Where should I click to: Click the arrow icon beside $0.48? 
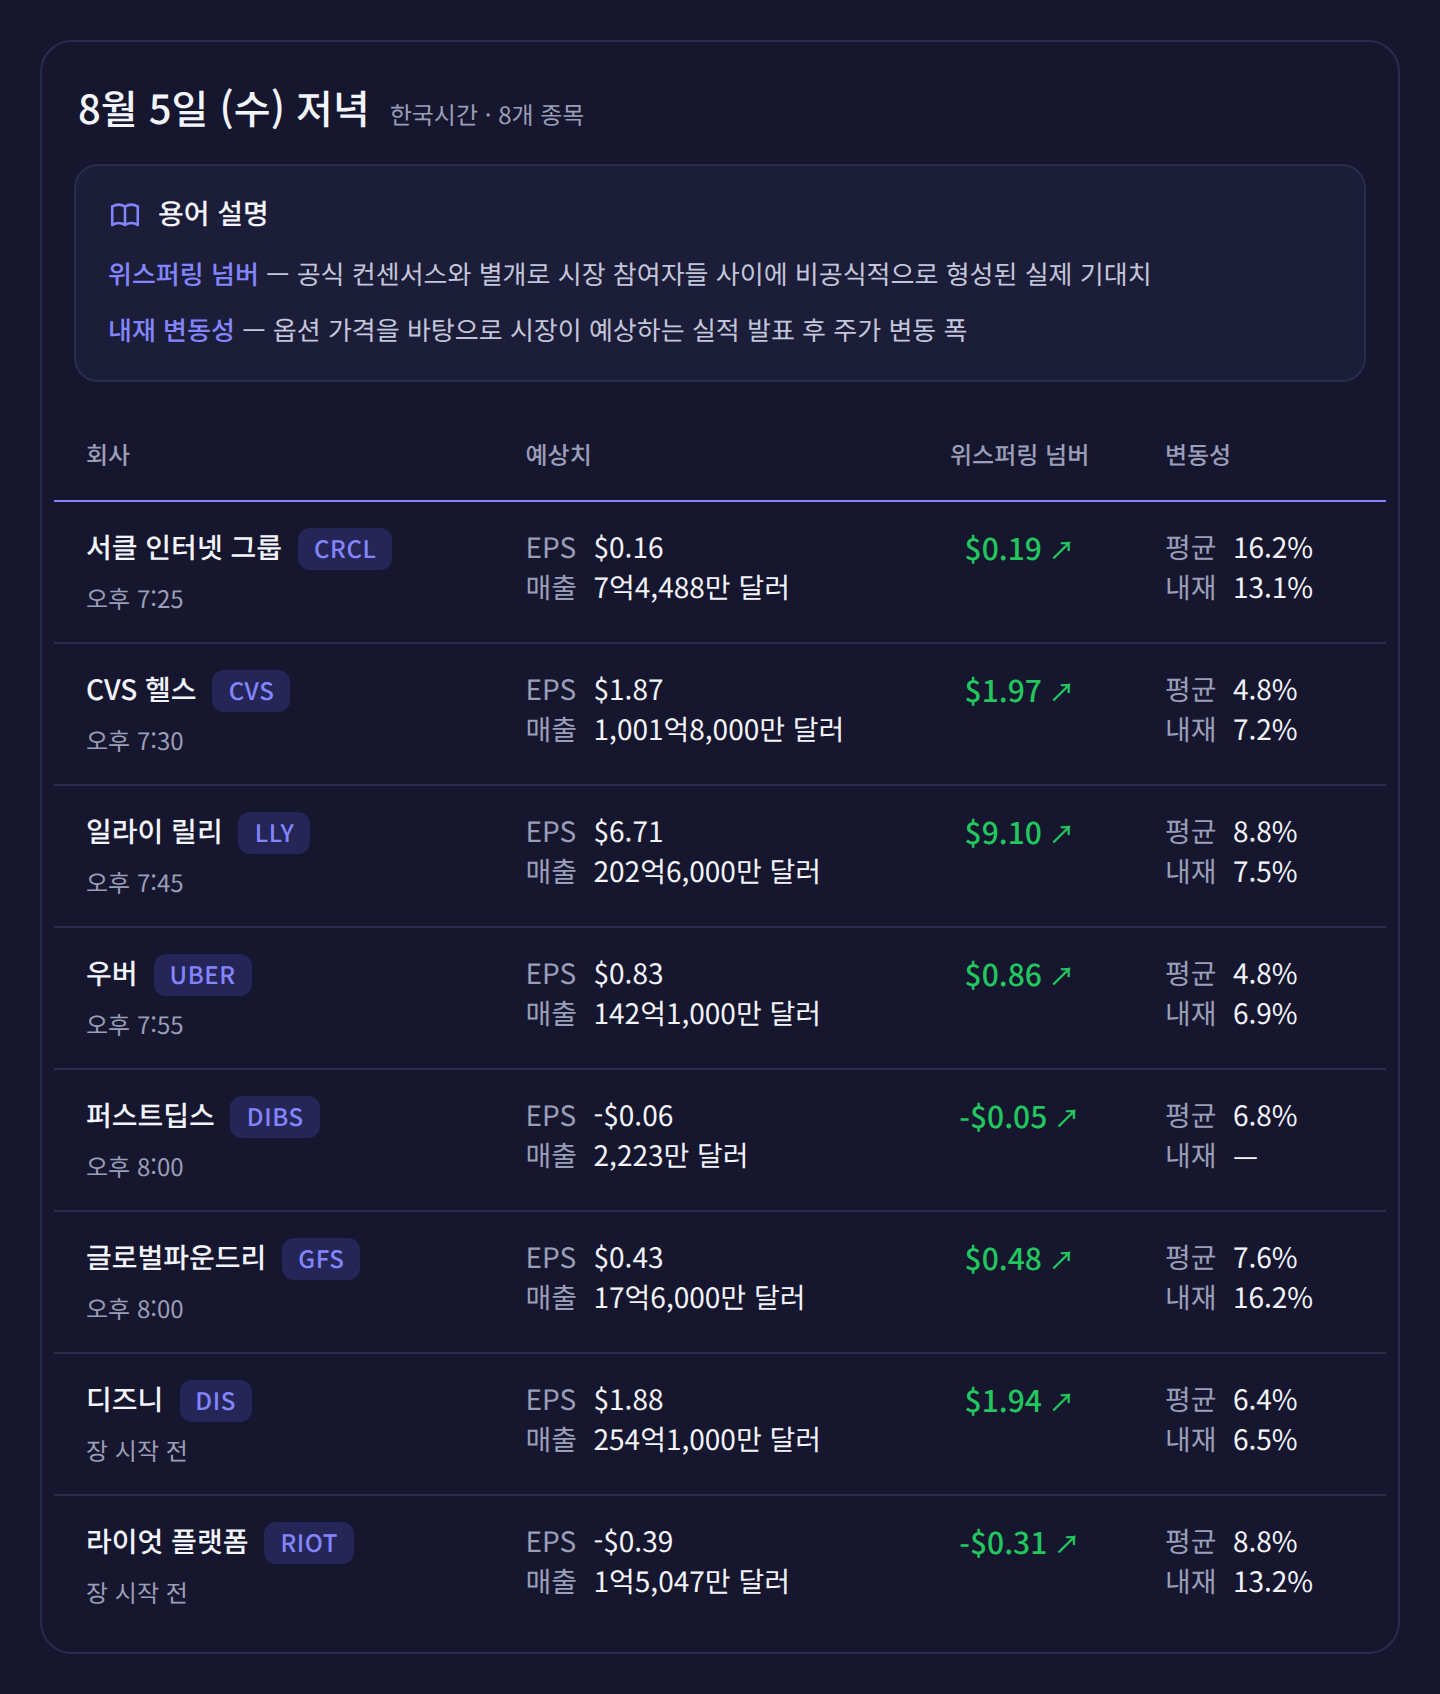click(x=1062, y=1259)
